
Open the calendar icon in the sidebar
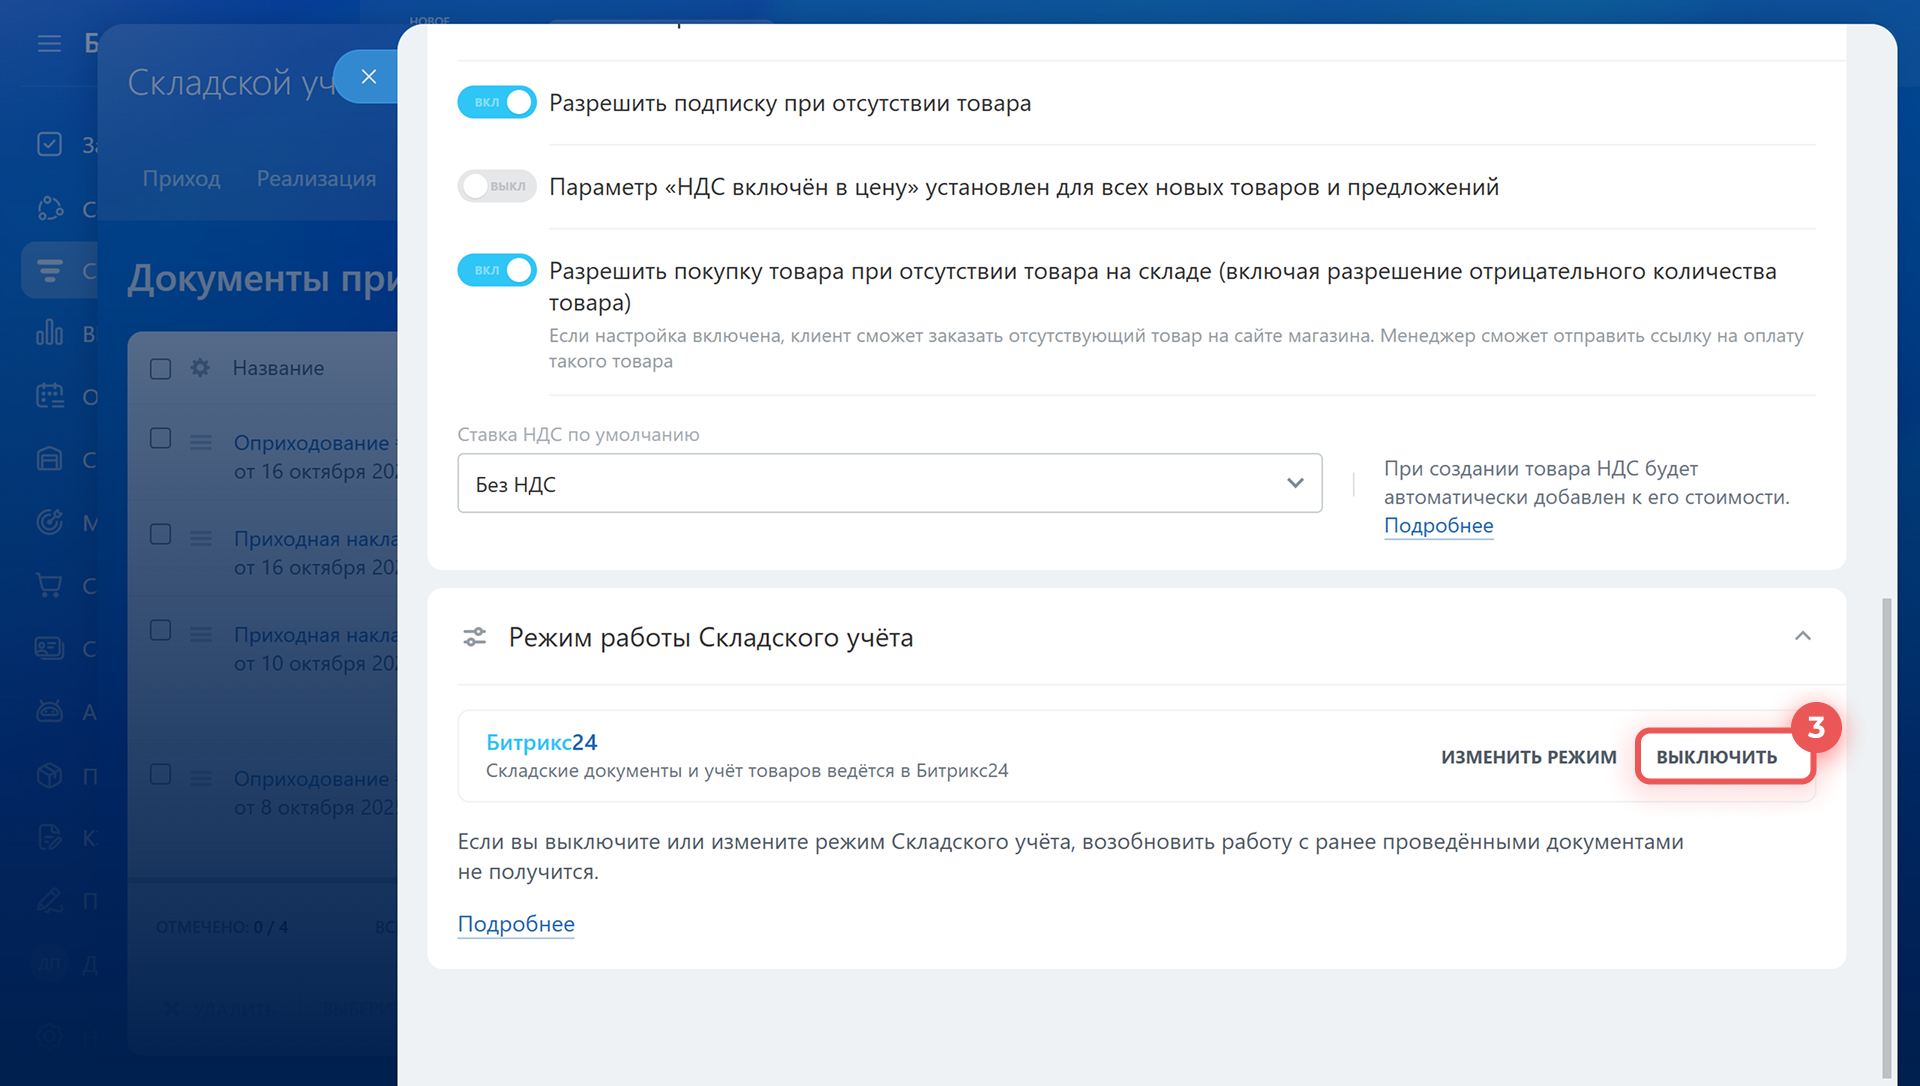tap(49, 396)
